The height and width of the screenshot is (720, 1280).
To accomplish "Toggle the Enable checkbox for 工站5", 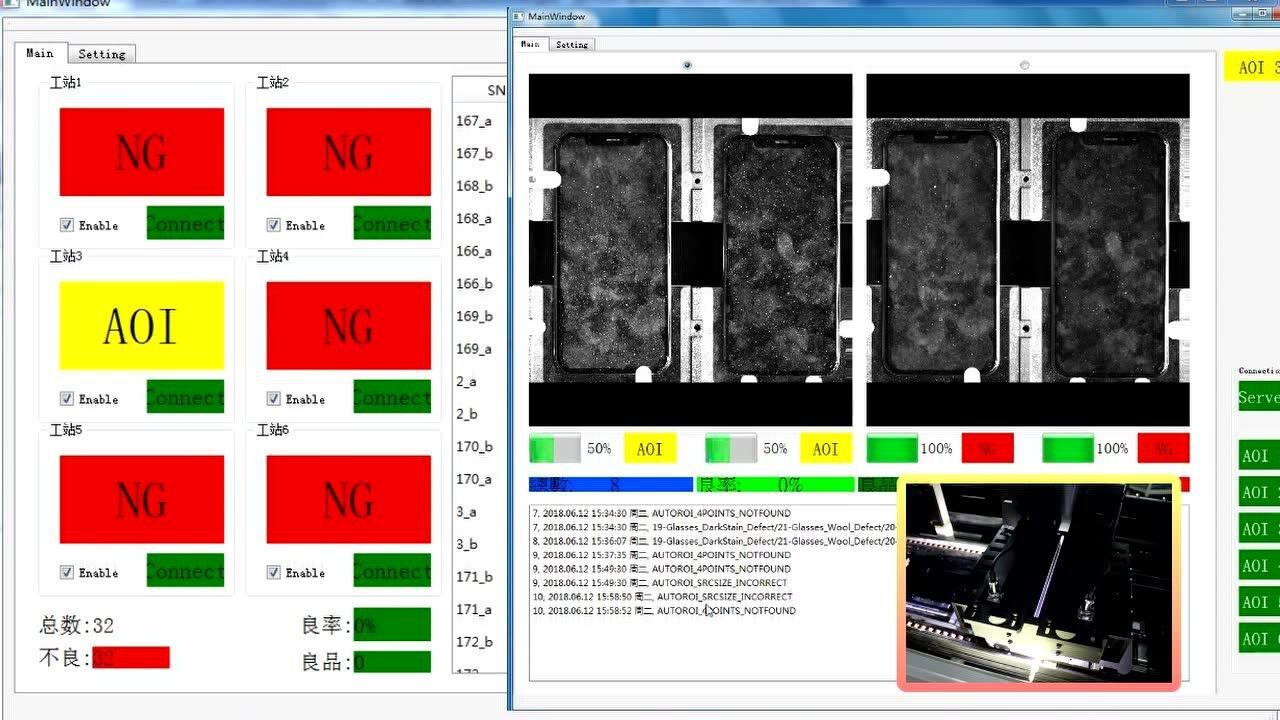I will tap(67, 573).
